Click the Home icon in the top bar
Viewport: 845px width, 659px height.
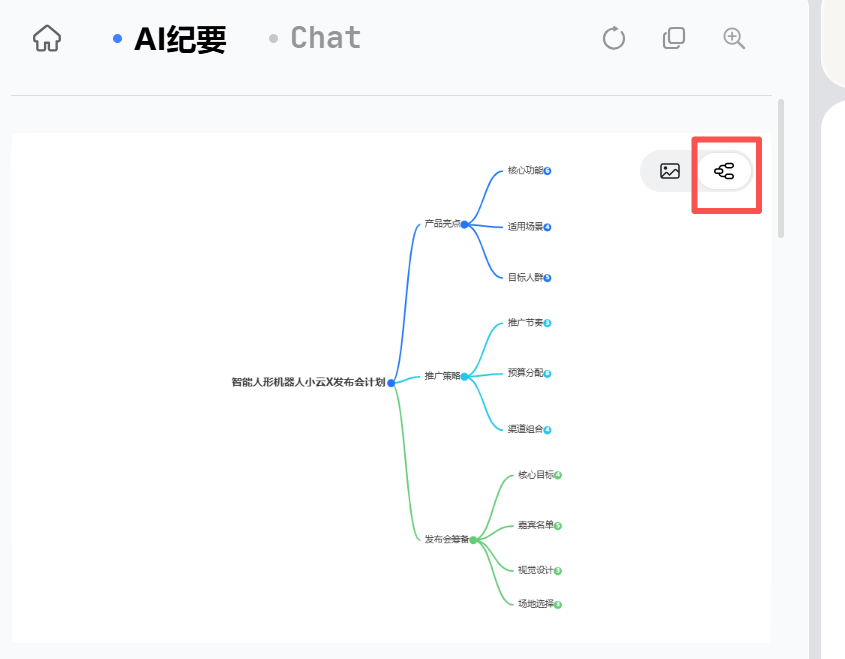click(x=46, y=38)
